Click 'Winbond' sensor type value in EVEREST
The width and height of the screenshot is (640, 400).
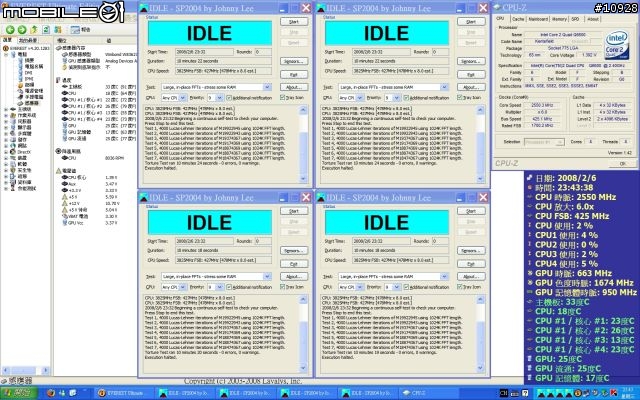tap(120, 54)
